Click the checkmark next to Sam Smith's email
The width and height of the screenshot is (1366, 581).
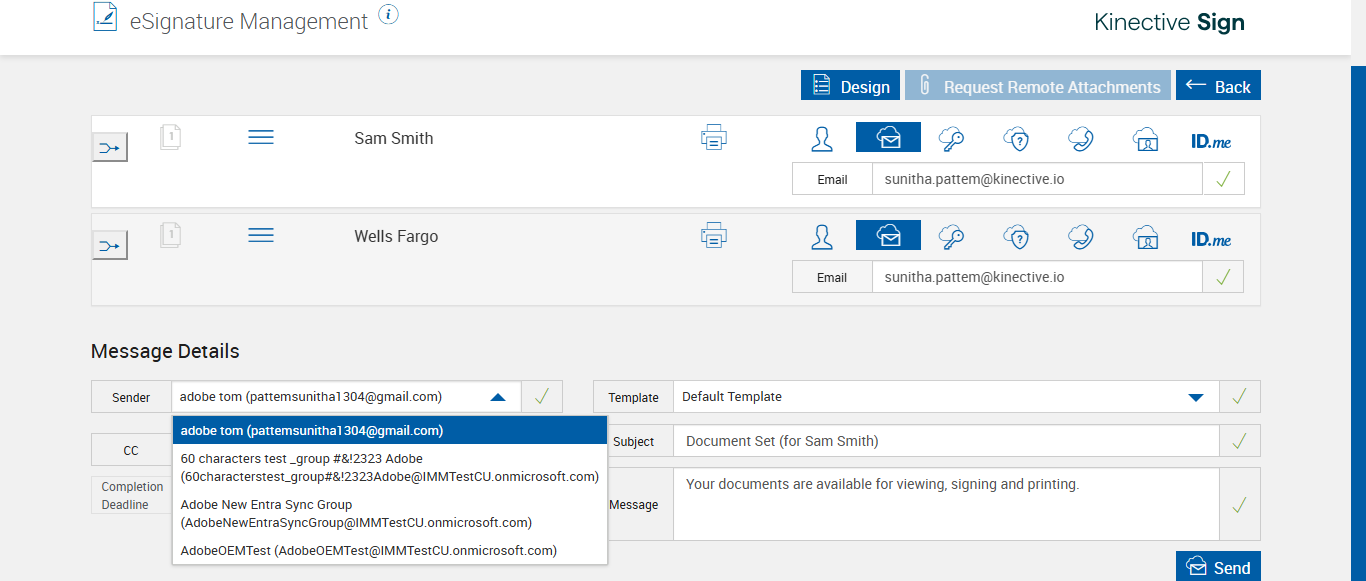(1223, 179)
